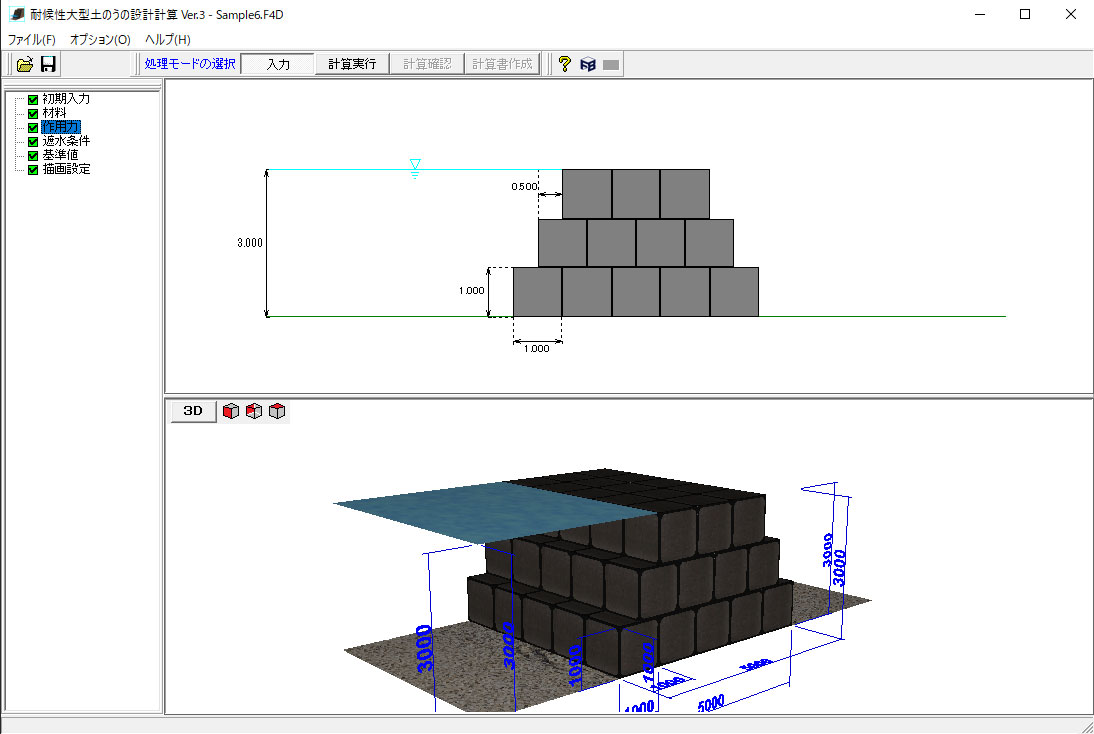Select the top-face red cube view icon

277,411
